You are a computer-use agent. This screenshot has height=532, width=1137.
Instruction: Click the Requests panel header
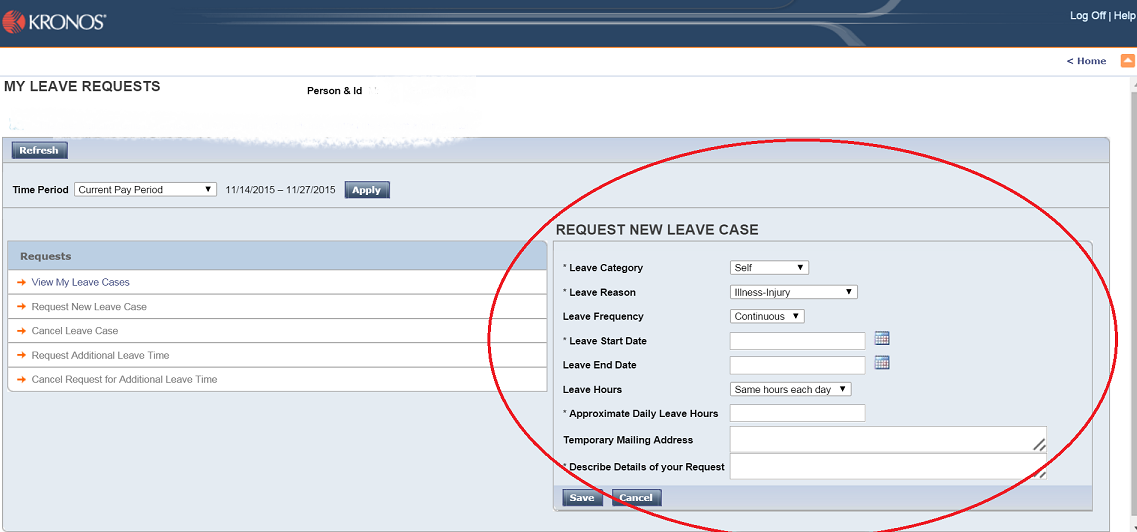coord(277,256)
